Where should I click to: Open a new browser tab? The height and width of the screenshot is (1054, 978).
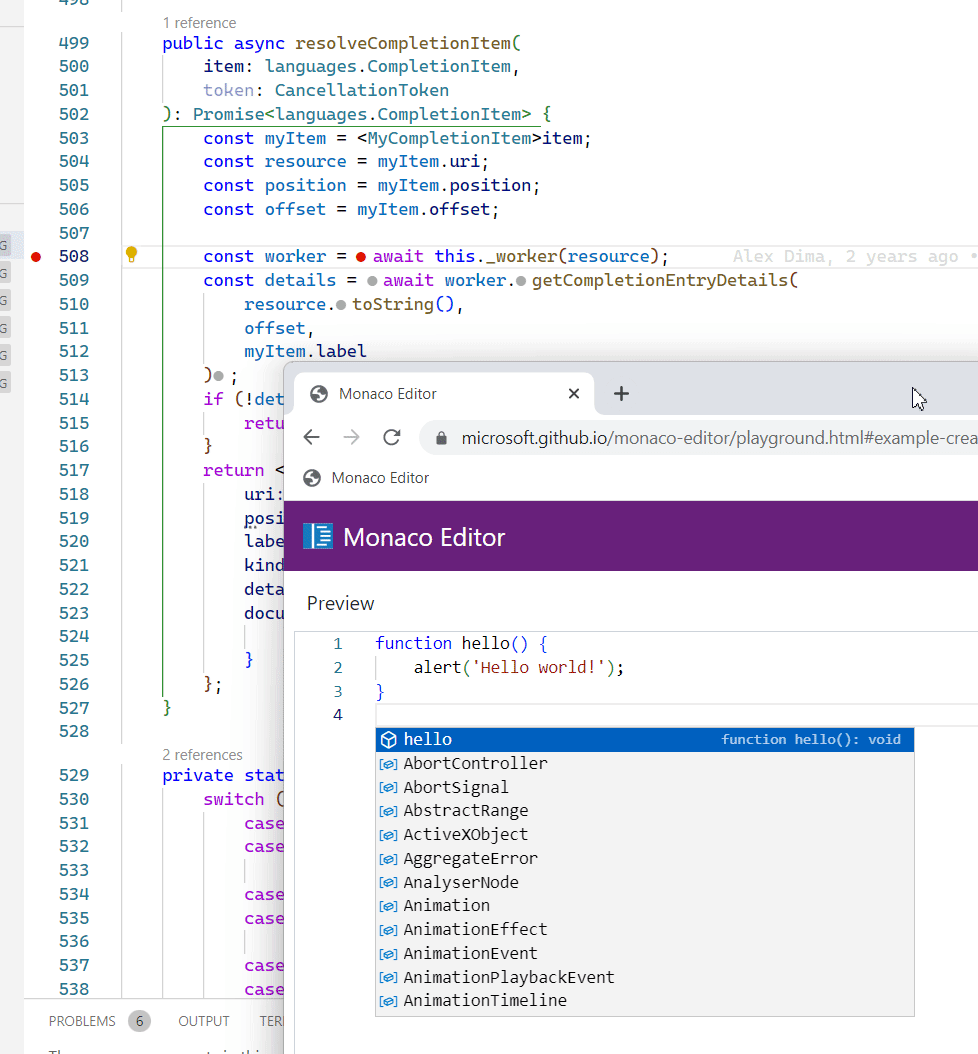[x=621, y=394]
